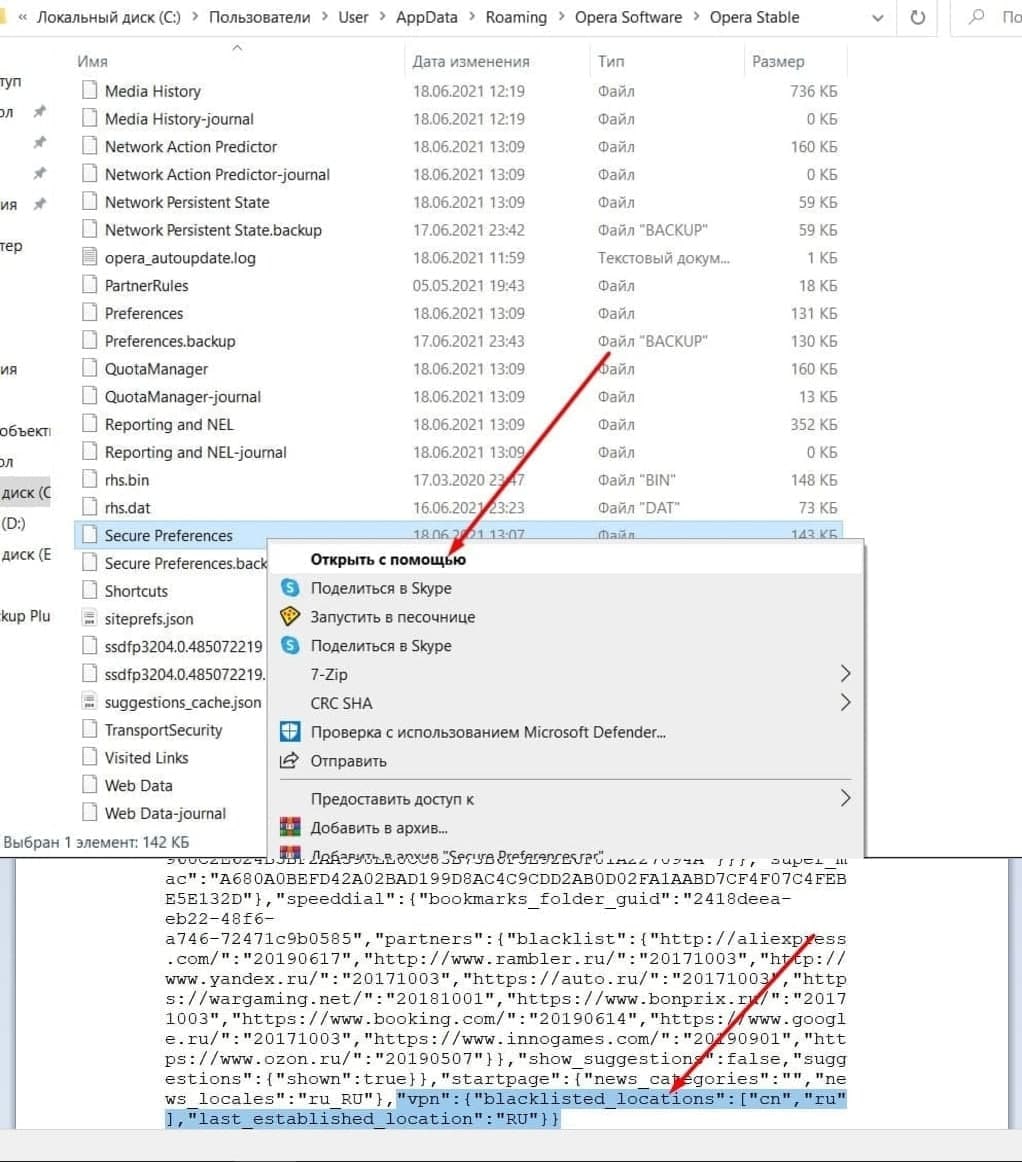Sort by the Дата изменения column header
The height and width of the screenshot is (1162, 1022).
pyautogui.click(x=471, y=62)
